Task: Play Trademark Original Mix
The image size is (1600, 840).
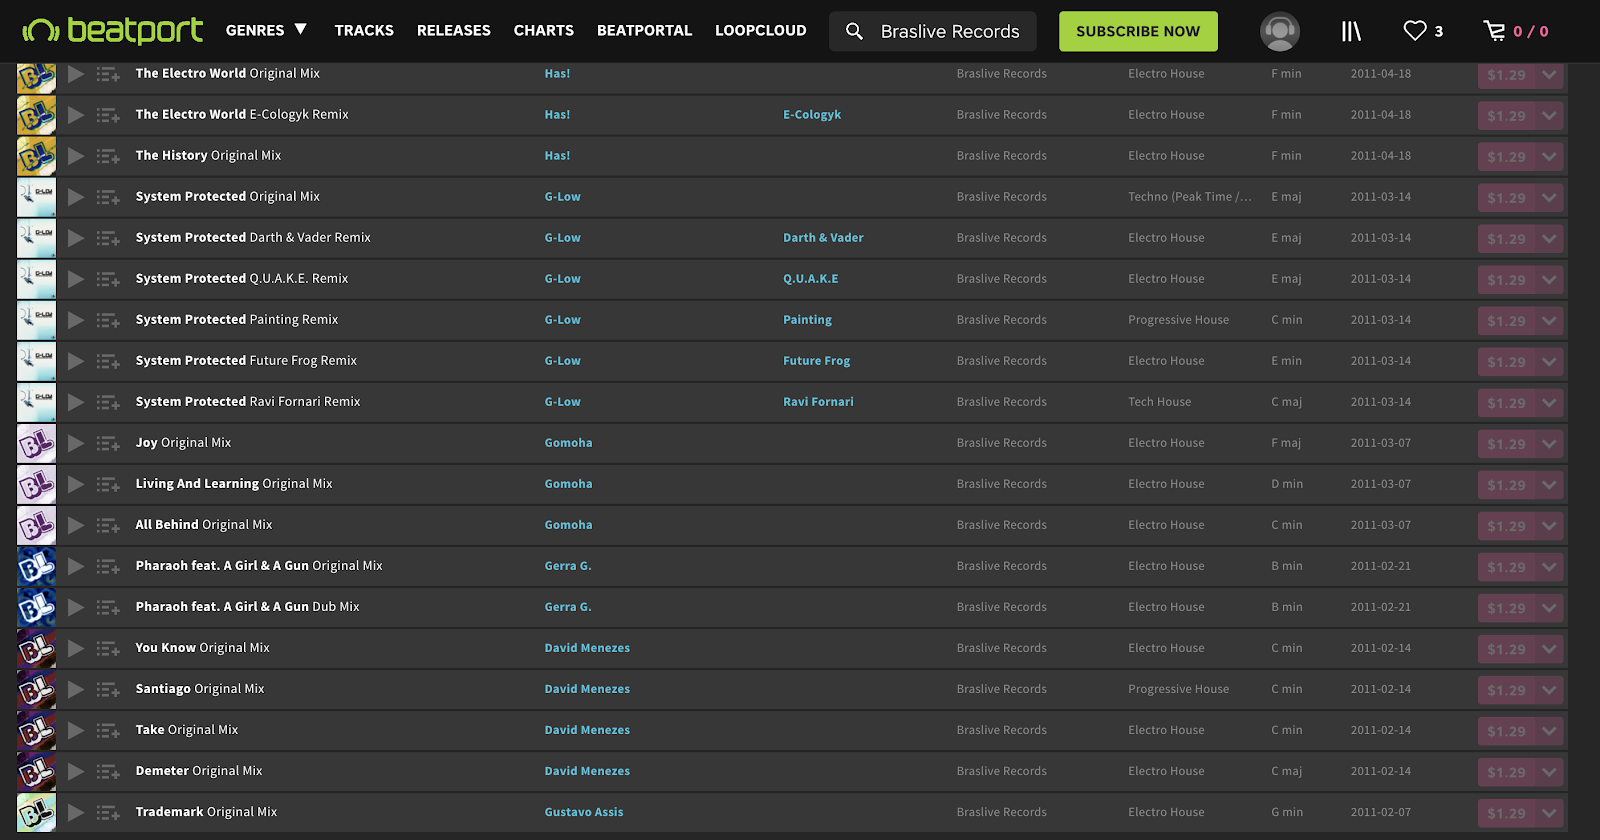Action: (x=75, y=812)
